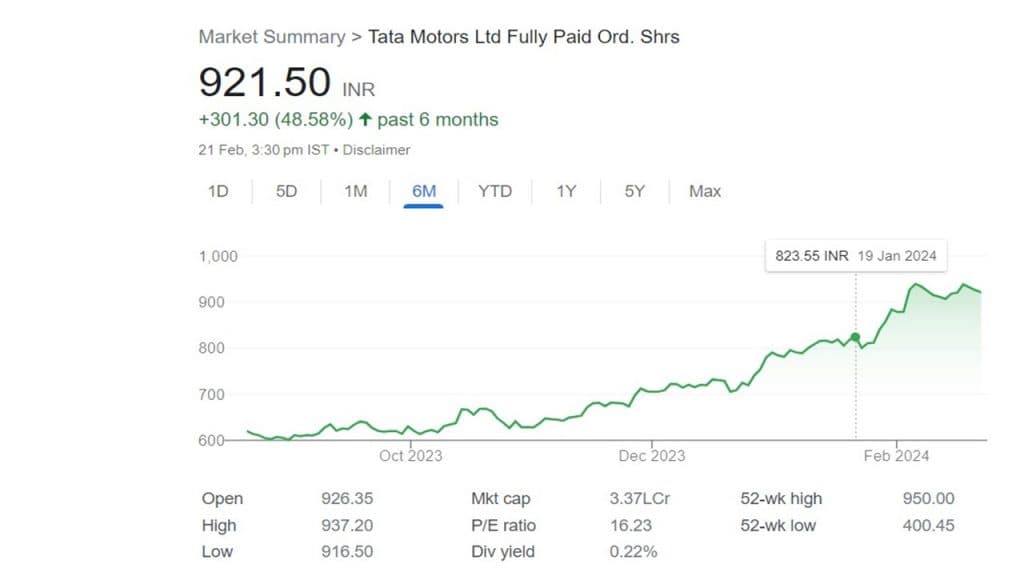Switch chart to 1D range
Screen dimensions: 1024x576
point(218,191)
